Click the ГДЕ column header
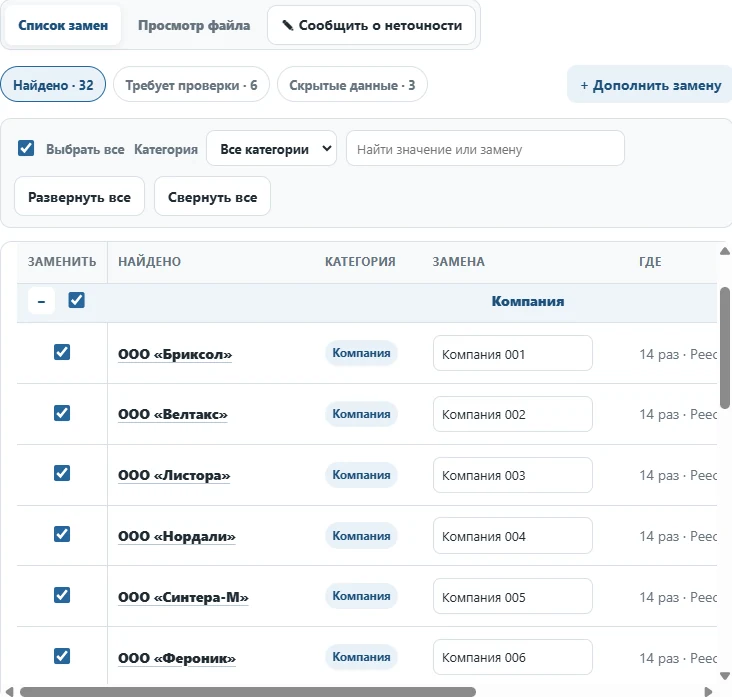Image resolution: width=732 pixels, height=697 pixels. (650, 261)
